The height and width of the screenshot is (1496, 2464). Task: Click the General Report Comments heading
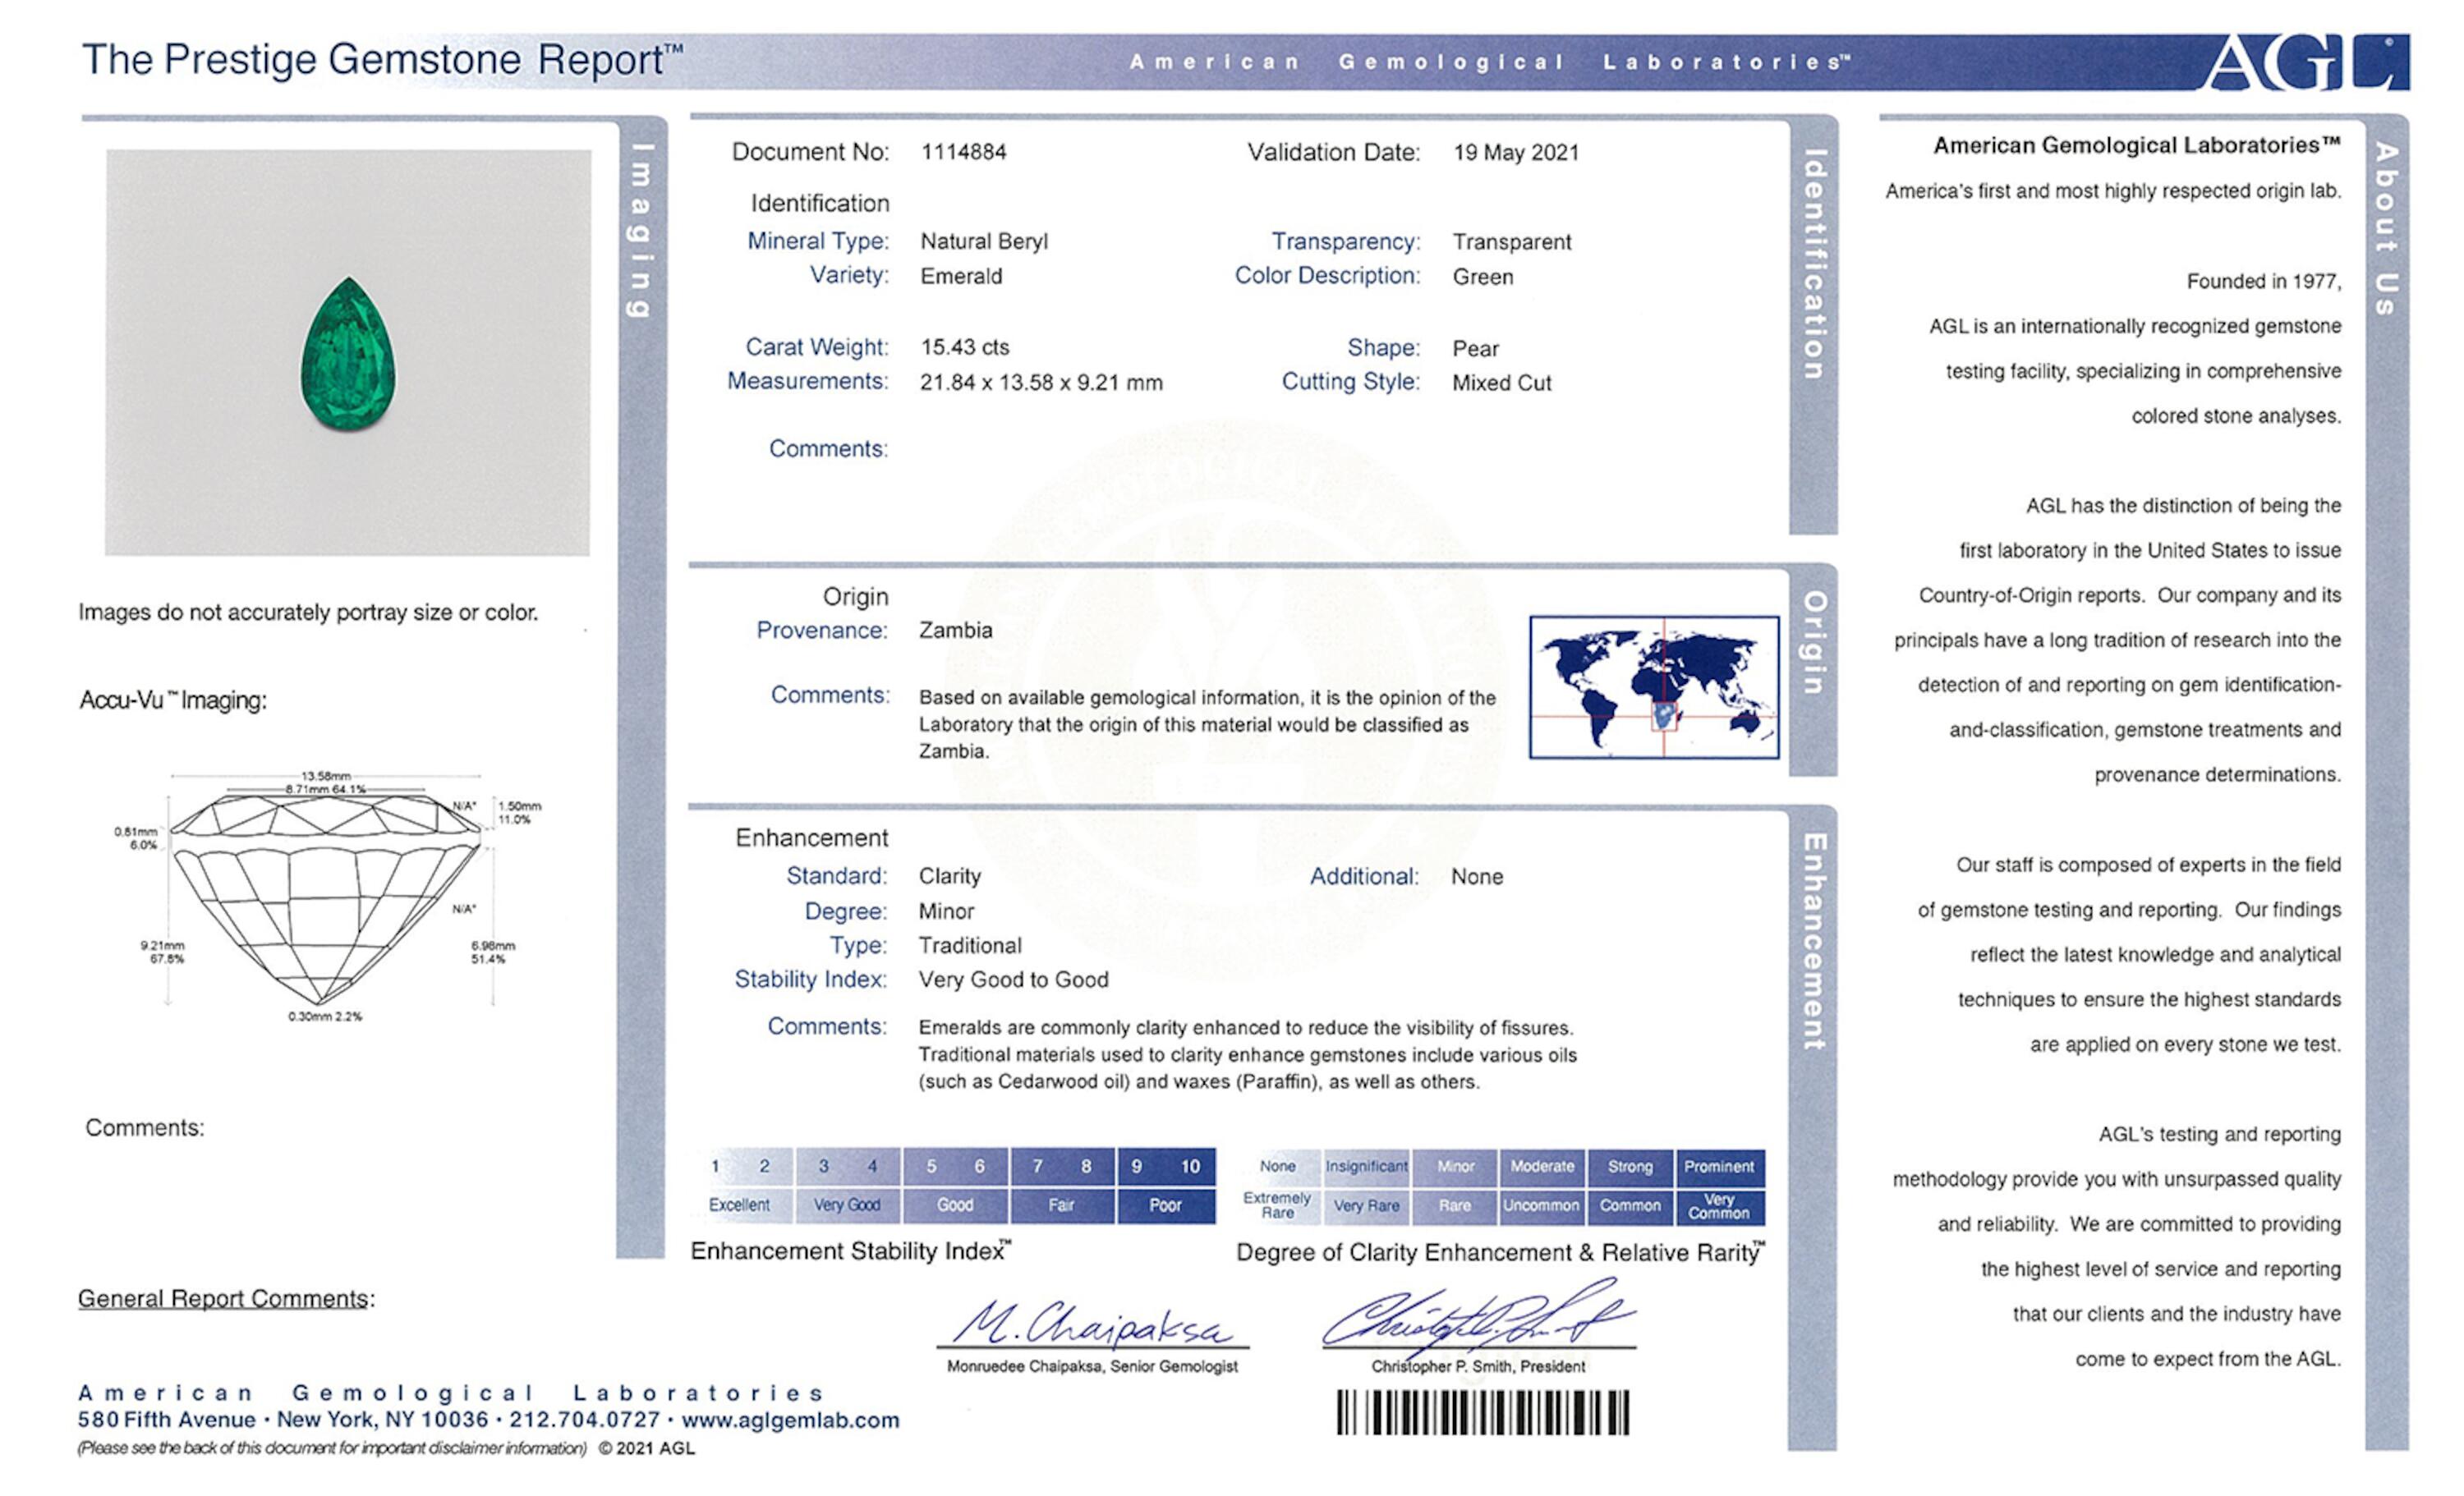pyautogui.click(x=225, y=1298)
